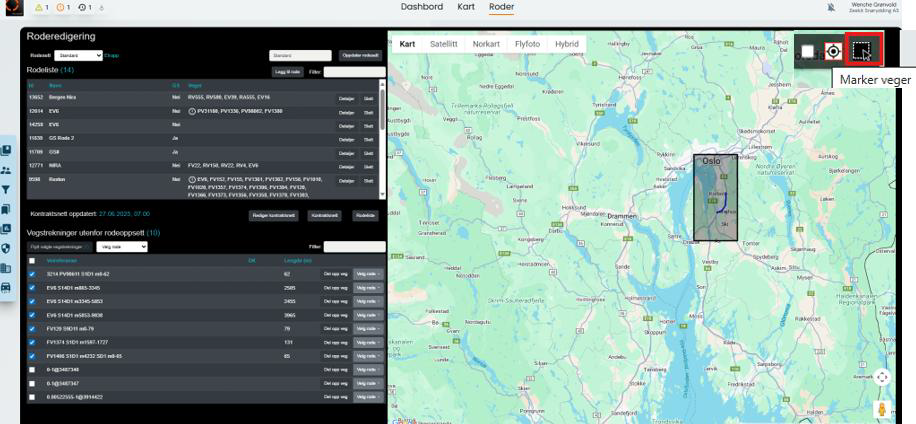Activate the Marker veger selection tool

pos(862,50)
